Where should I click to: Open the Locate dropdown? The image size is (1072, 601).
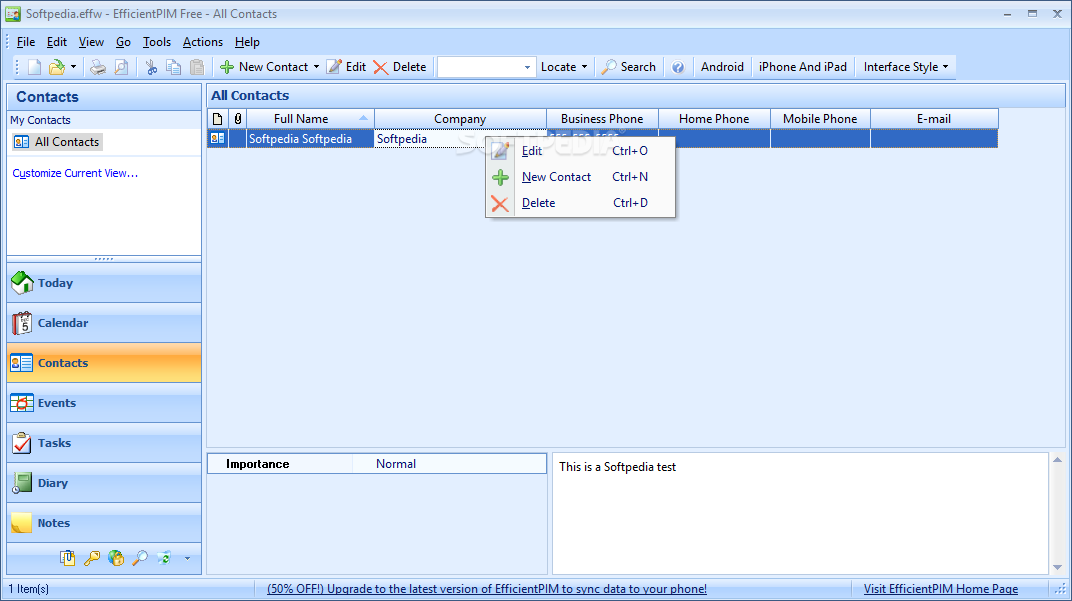(564, 67)
